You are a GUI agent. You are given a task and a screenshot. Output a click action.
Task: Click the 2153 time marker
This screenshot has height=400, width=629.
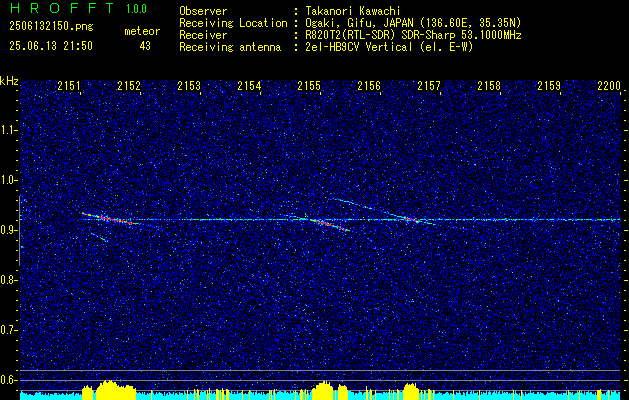click(189, 85)
